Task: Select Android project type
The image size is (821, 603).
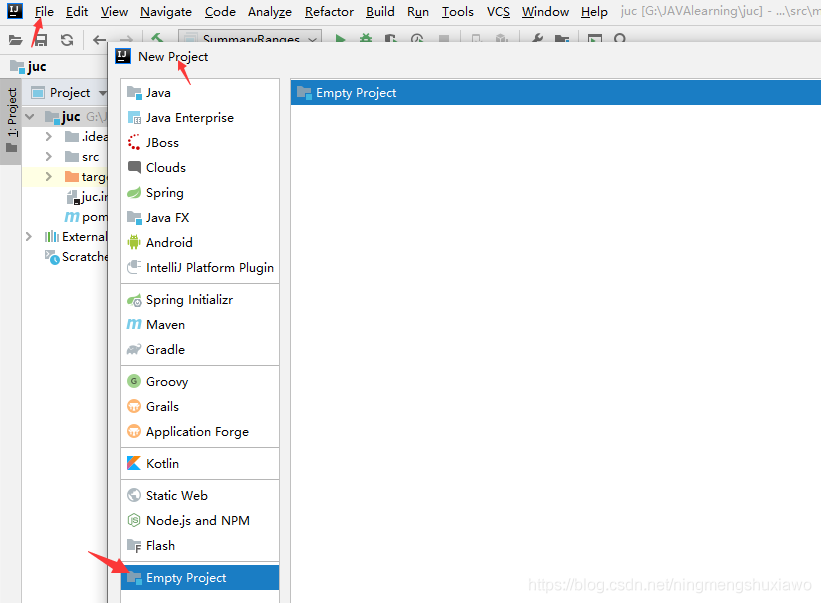Action: coord(169,243)
